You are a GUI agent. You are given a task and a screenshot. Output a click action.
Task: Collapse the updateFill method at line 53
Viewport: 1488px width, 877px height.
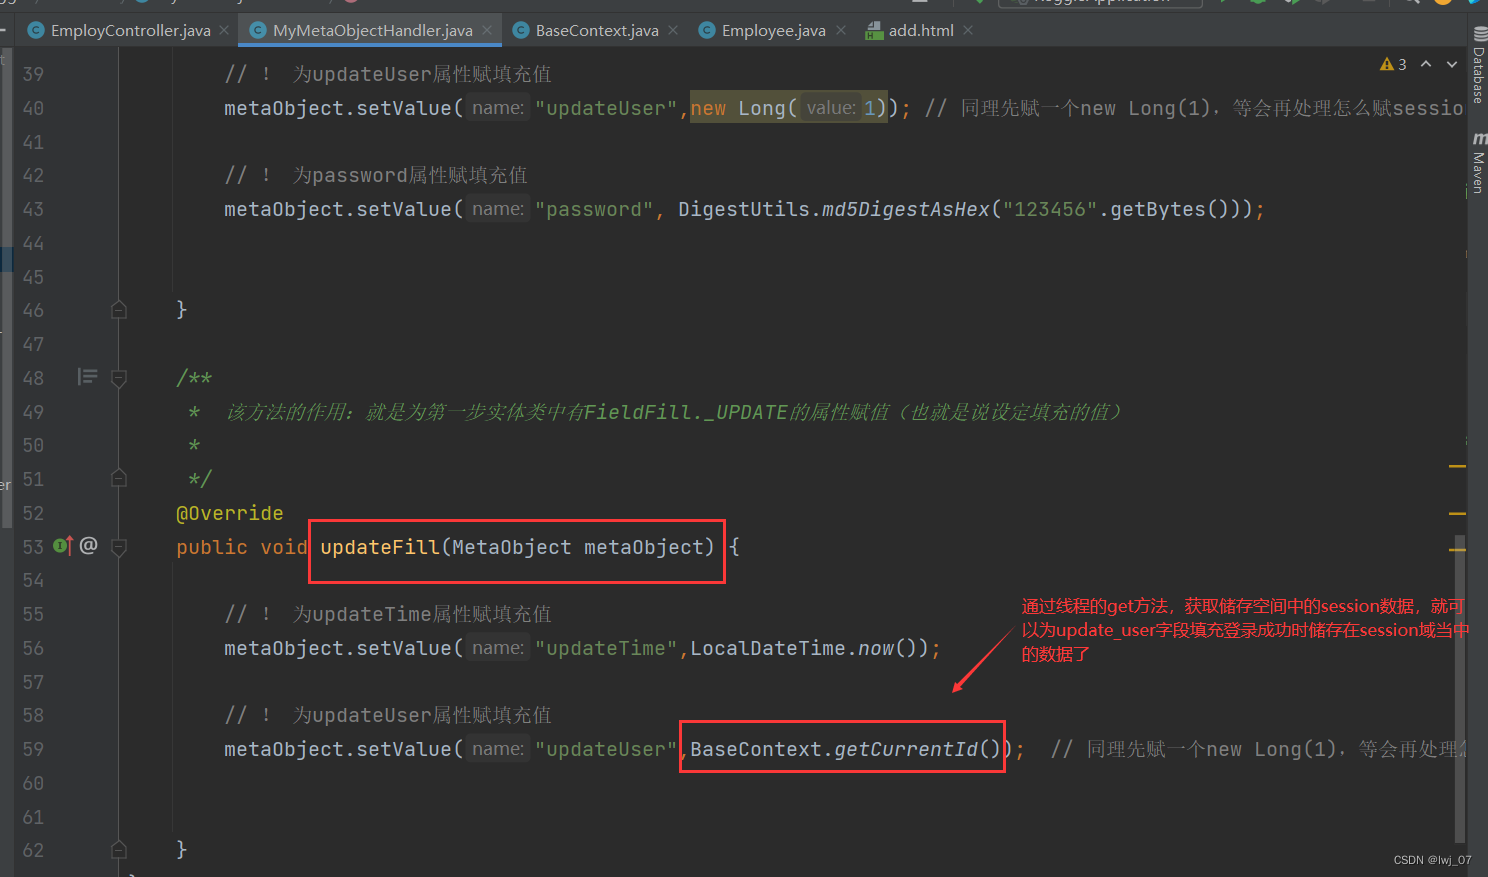point(119,547)
